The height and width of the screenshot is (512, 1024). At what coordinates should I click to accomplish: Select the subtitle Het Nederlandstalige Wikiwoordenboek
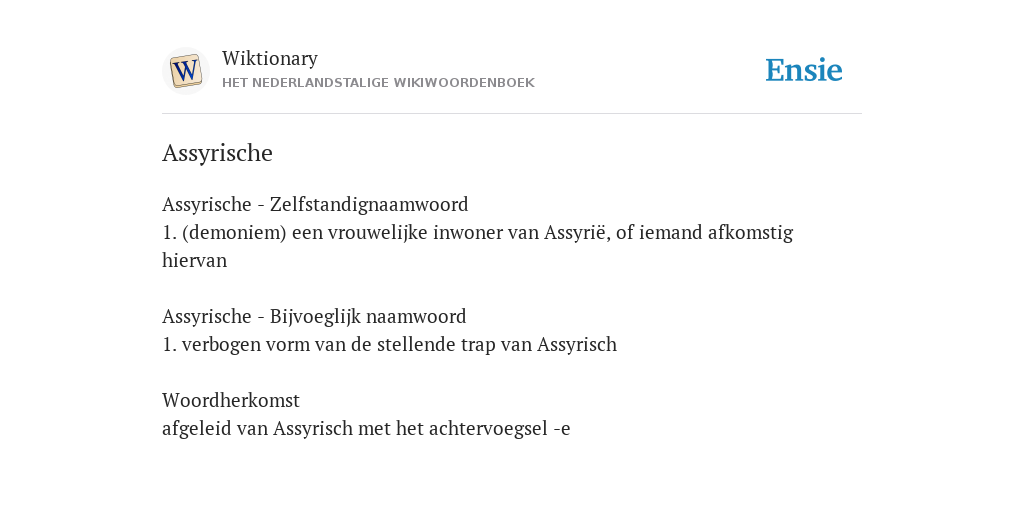pos(378,83)
